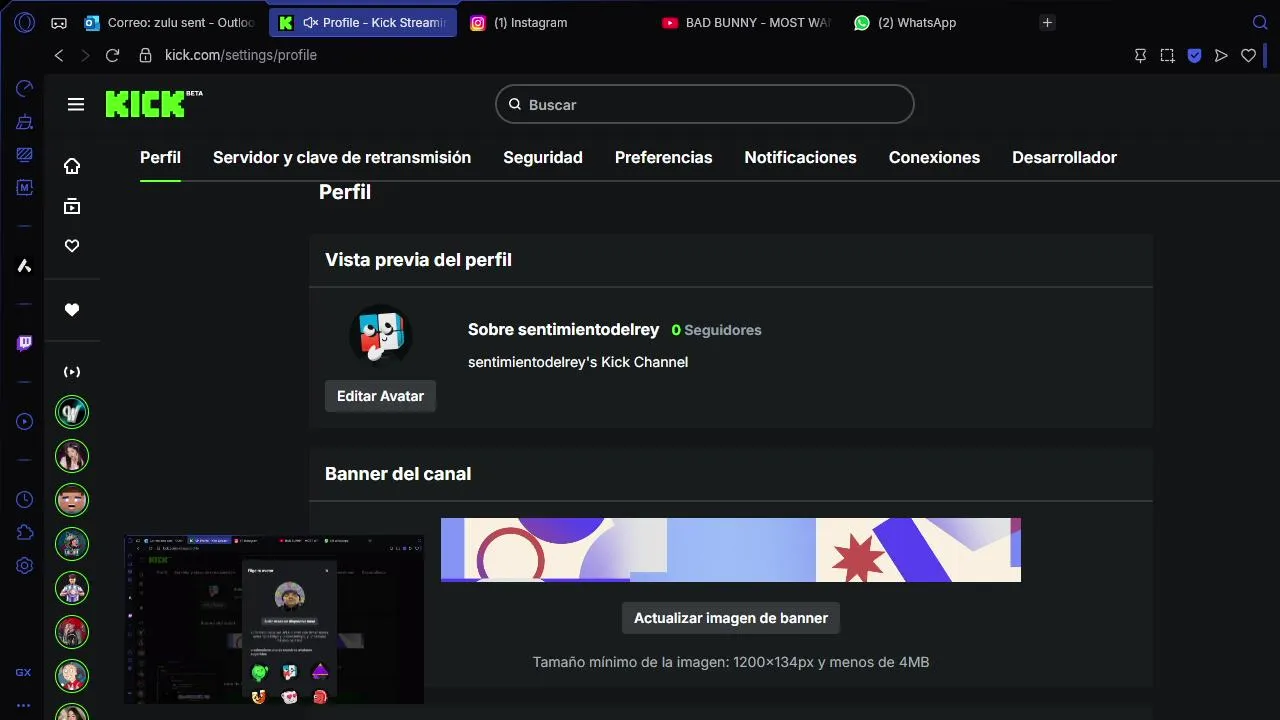Screen dimensions: 1280x720
Task: Open the Notificaciones settings tab
Action: [801, 157]
